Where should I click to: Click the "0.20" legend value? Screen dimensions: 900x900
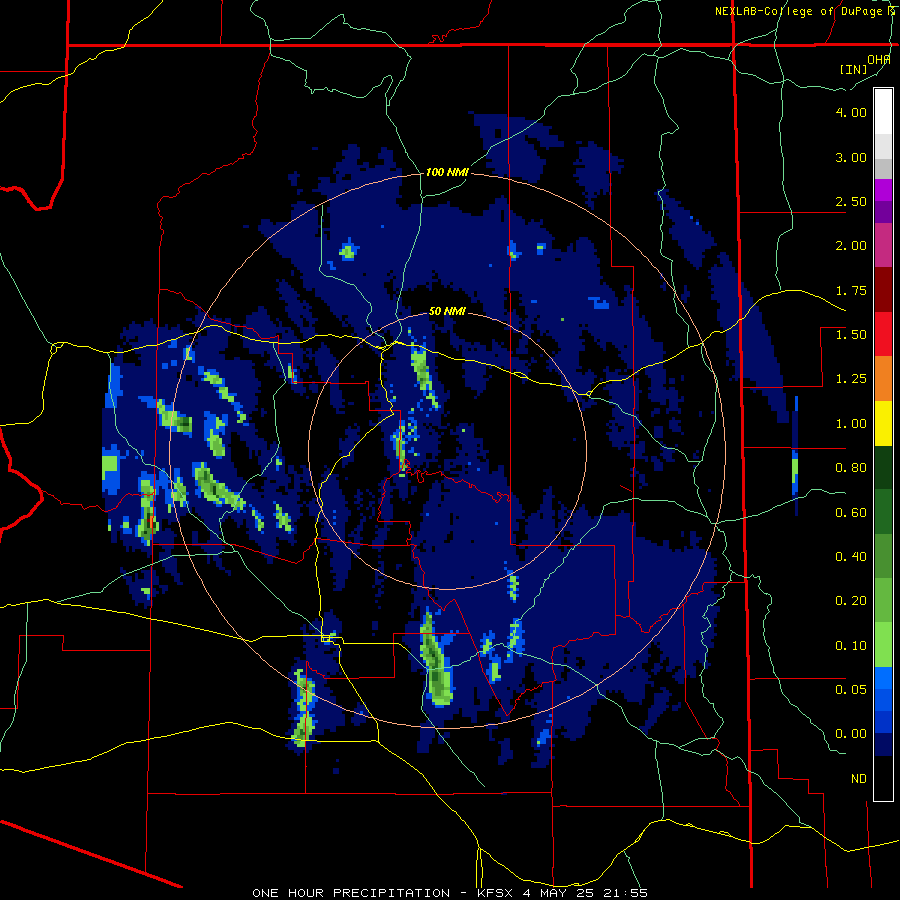851,601
